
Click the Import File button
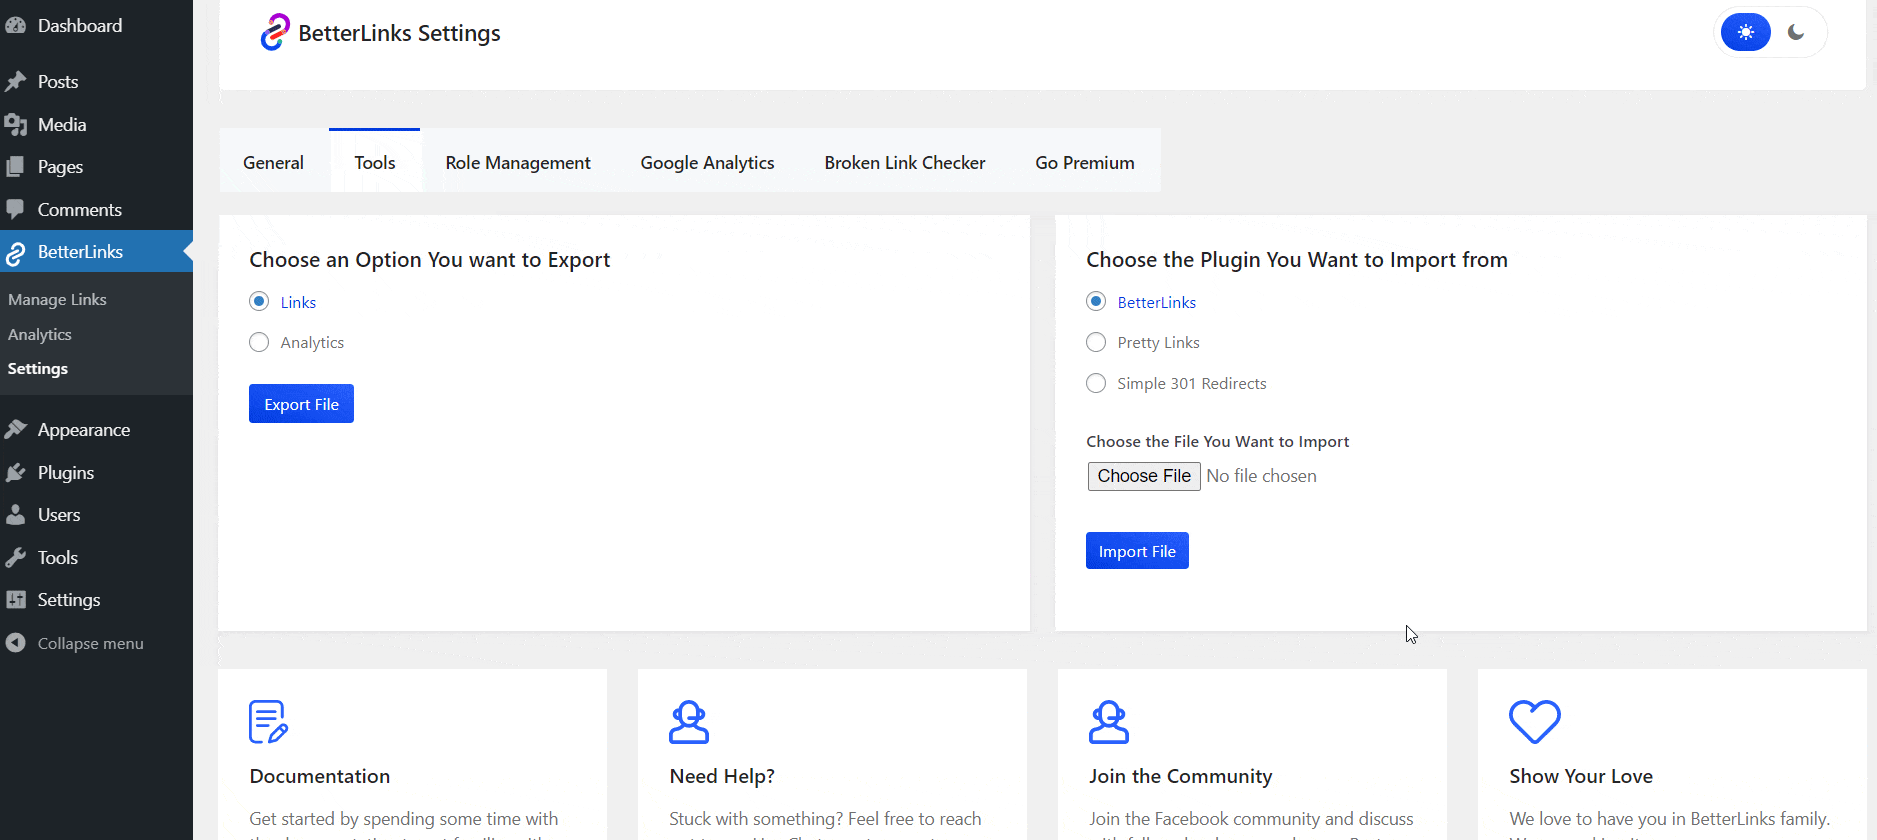pyautogui.click(x=1137, y=551)
